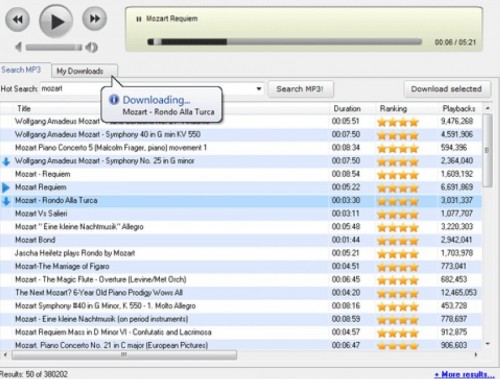
Task: Click the 00:07:50 duration on the Symphony 40 row
Action: [346, 134]
